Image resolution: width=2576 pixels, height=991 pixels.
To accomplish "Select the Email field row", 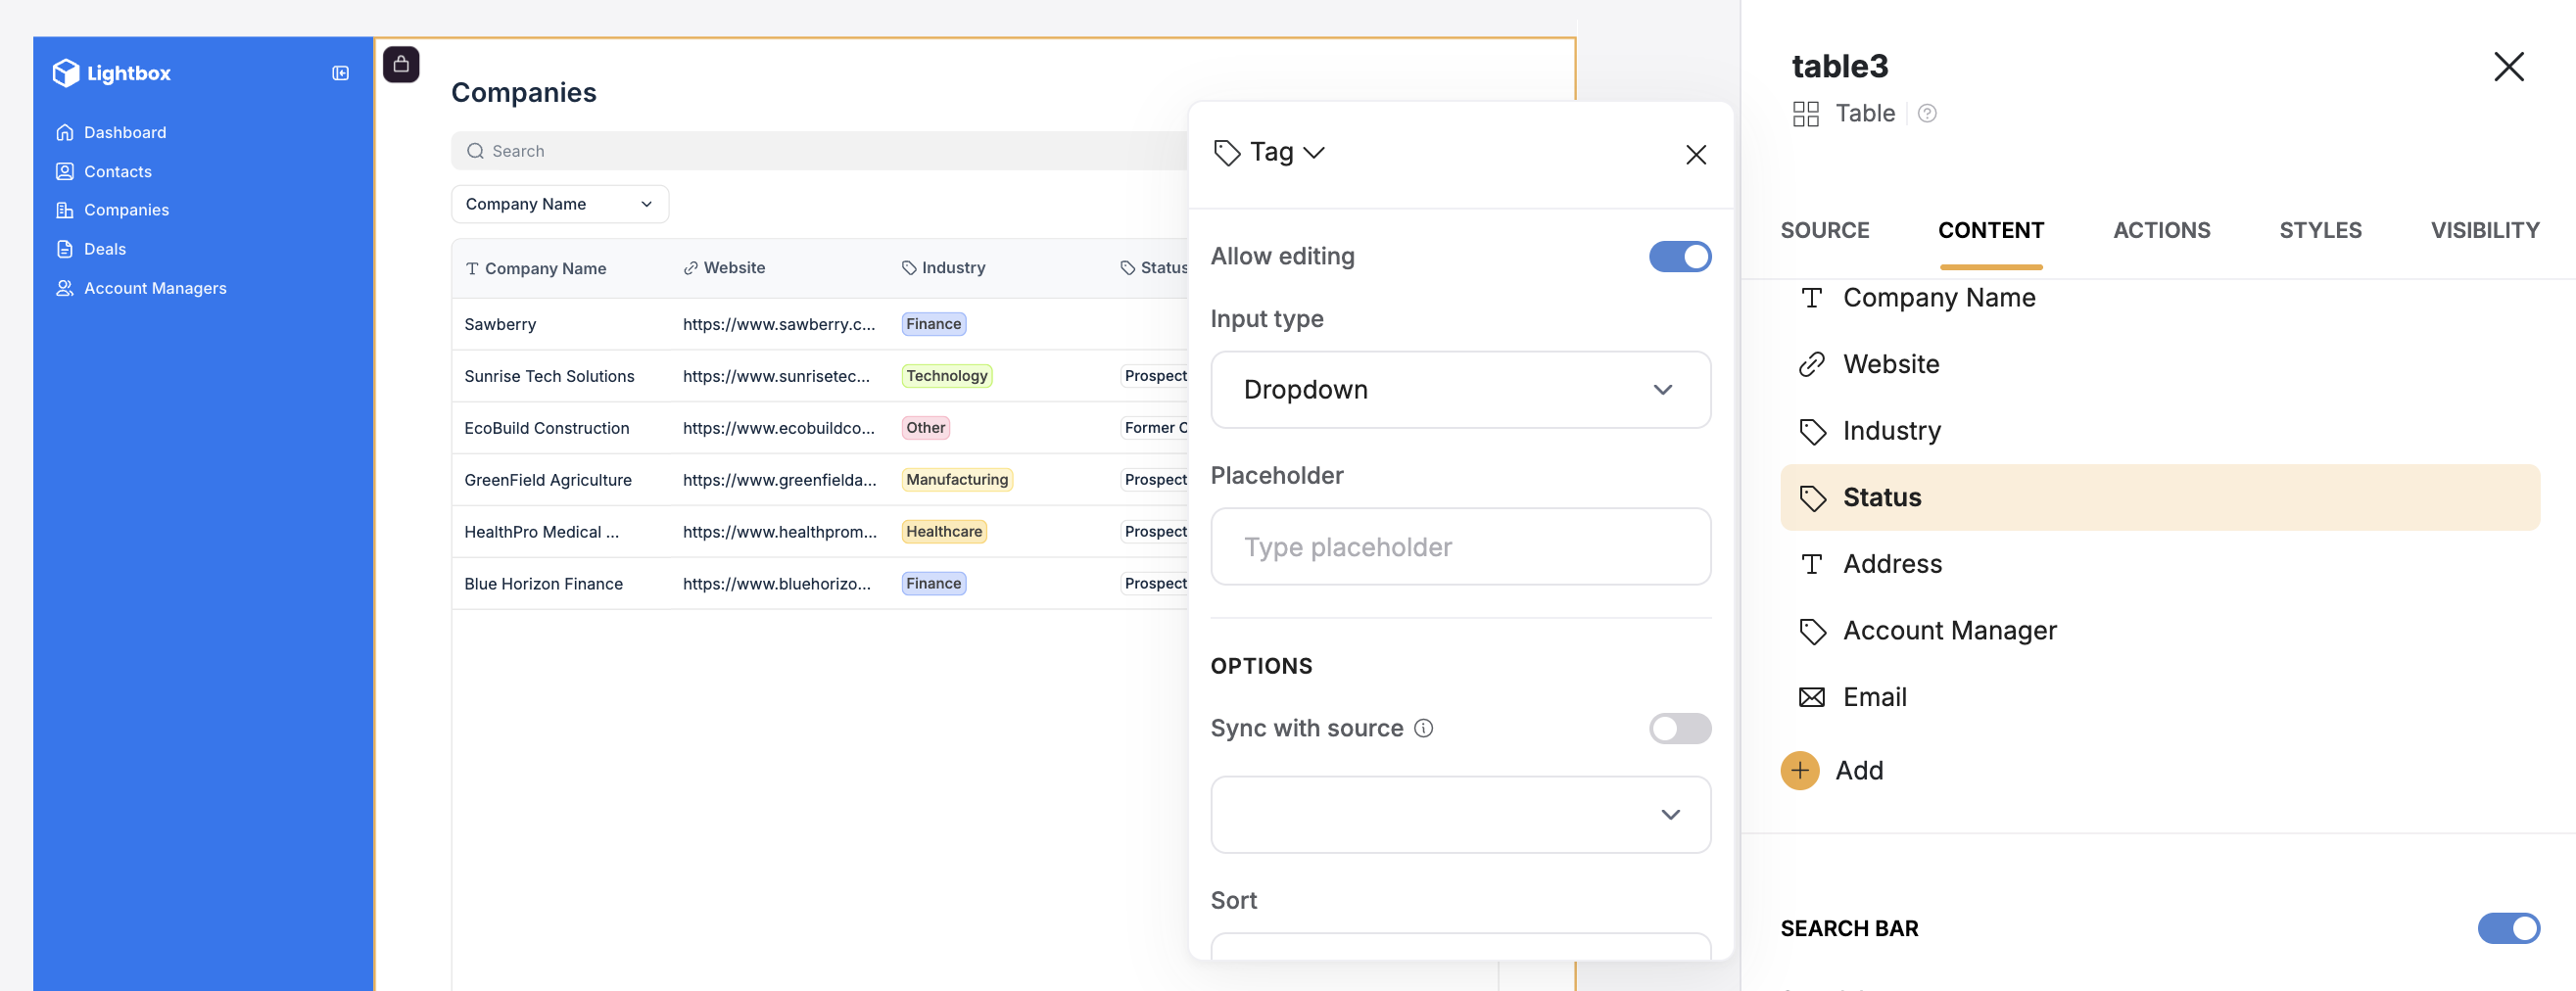I will [2160, 697].
